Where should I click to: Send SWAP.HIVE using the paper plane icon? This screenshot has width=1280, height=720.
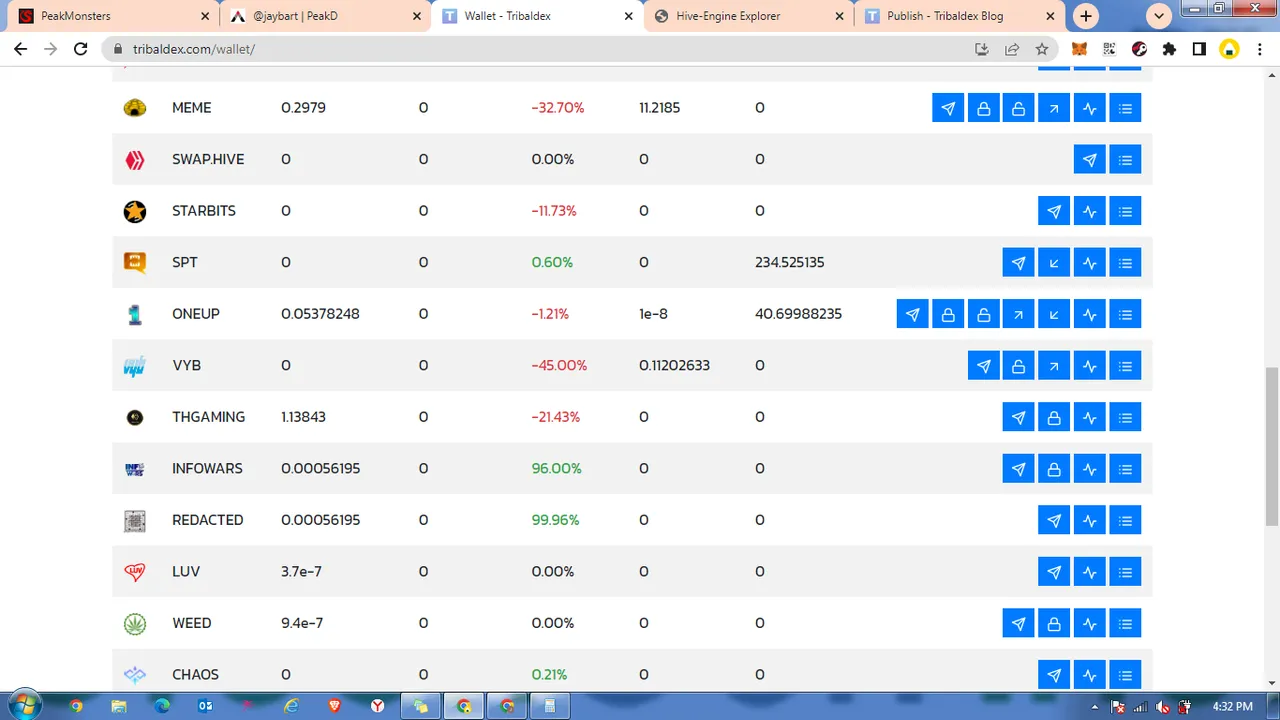[1090, 160]
